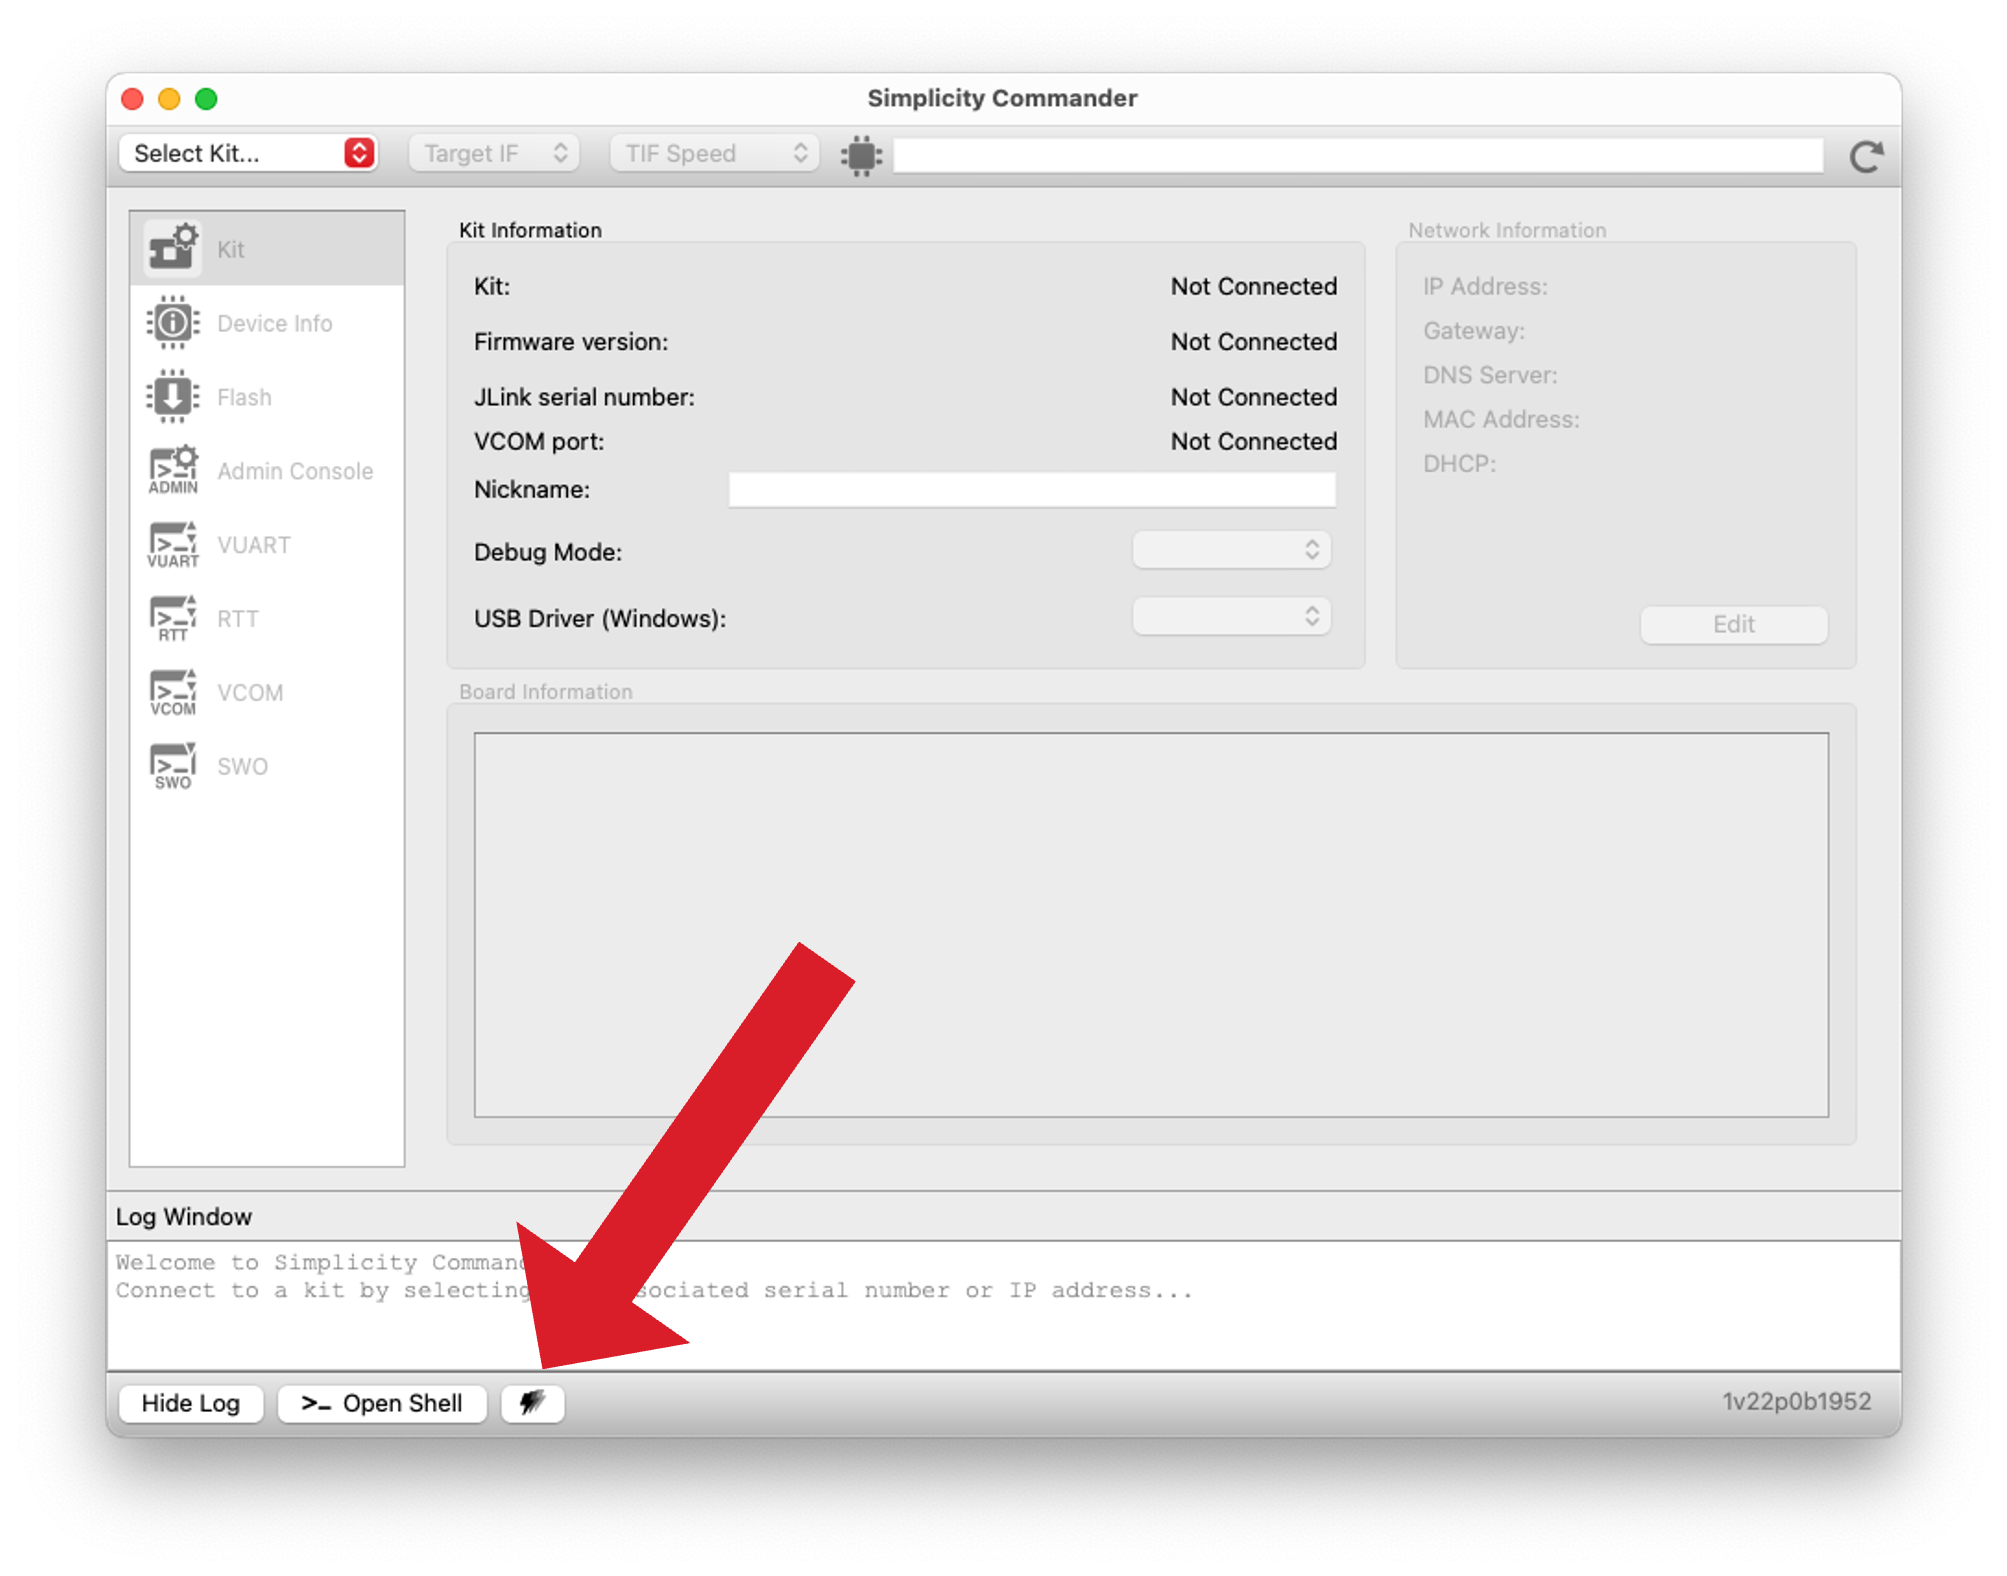Expand the USB Driver (Windows) dropdown
This screenshot has width=2007, height=1576.
point(1231,616)
